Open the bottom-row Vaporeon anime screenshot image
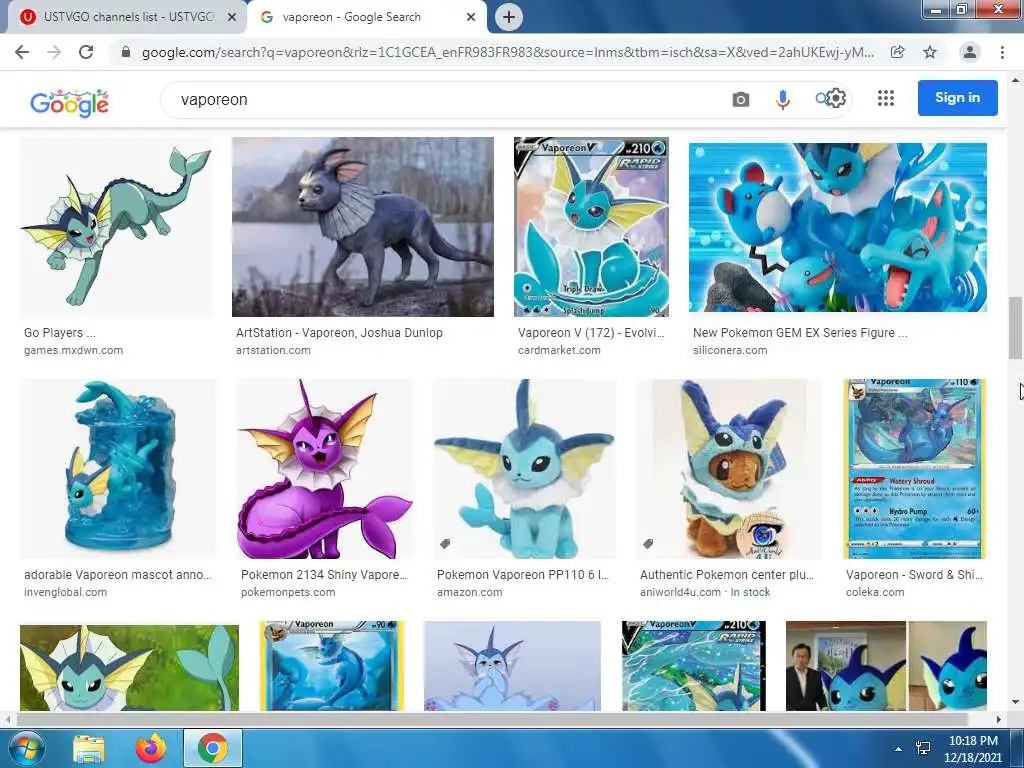The width and height of the screenshot is (1024, 768). pyautogui.click(x=129, y=667)
